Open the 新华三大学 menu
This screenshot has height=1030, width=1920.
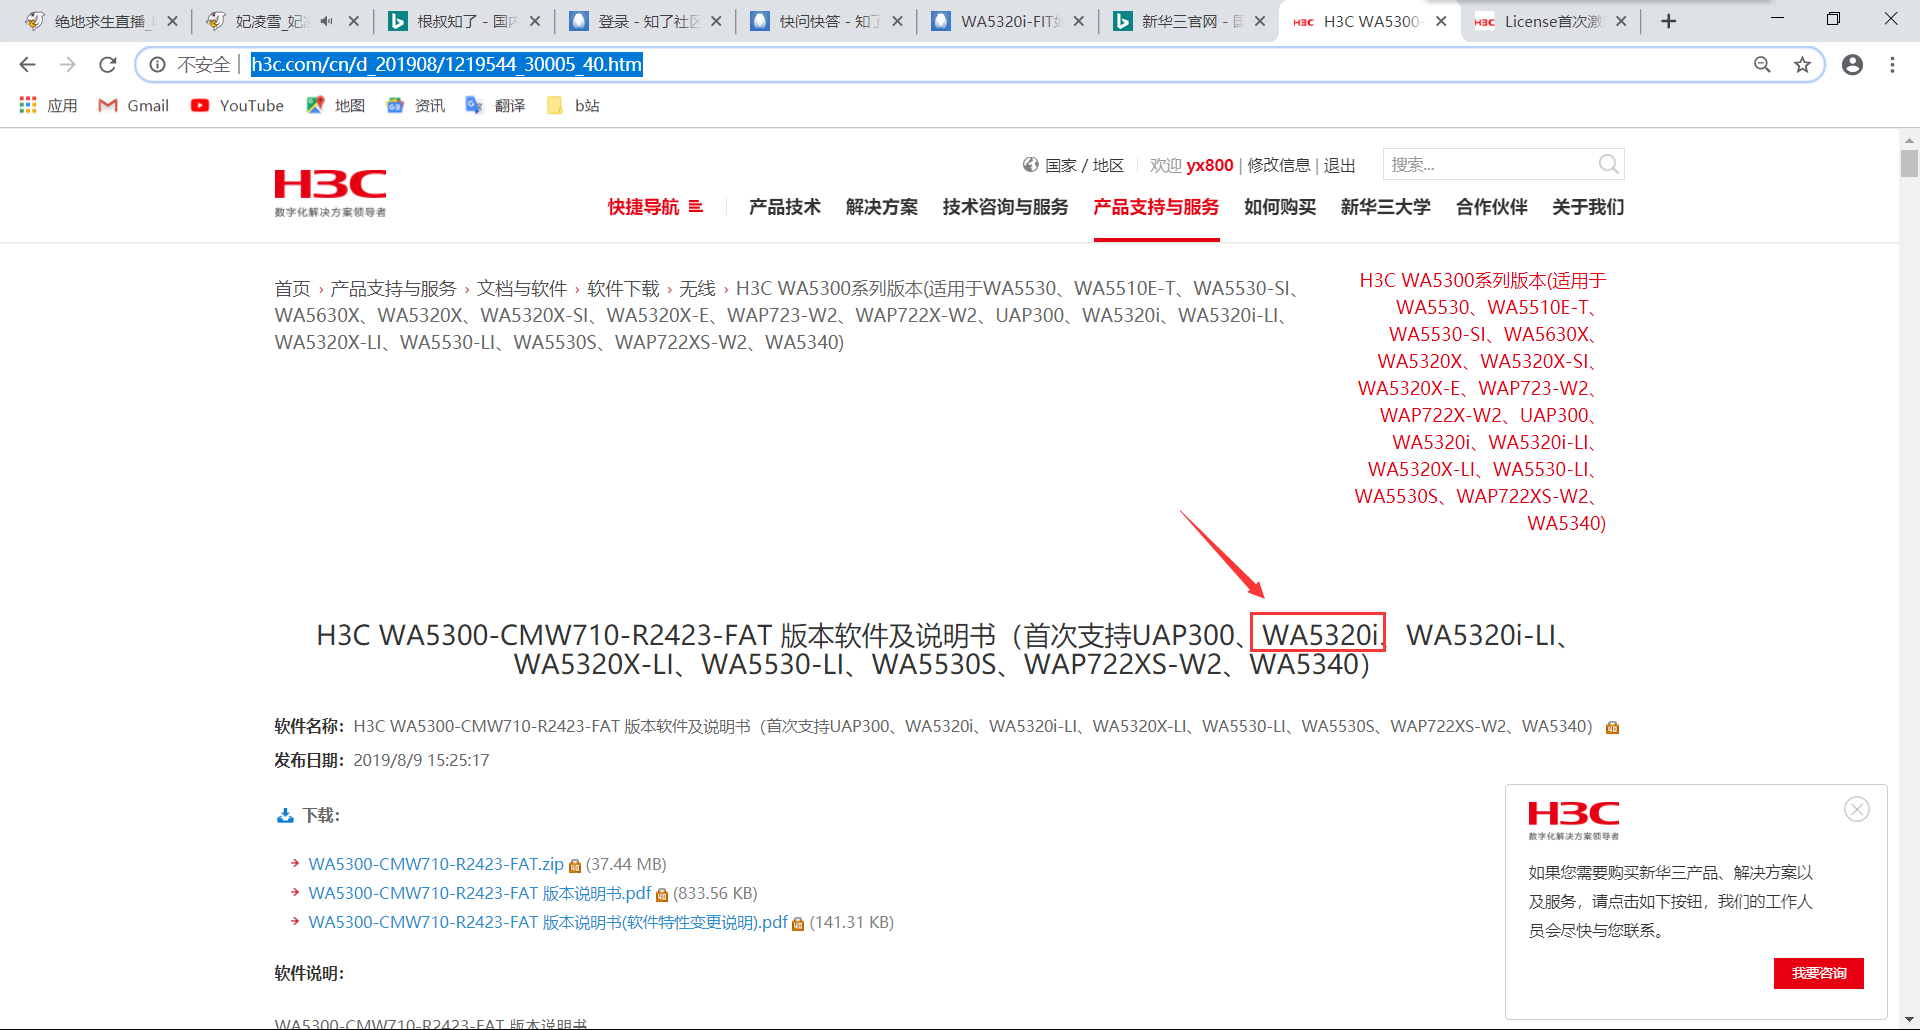click(1386, 207)
